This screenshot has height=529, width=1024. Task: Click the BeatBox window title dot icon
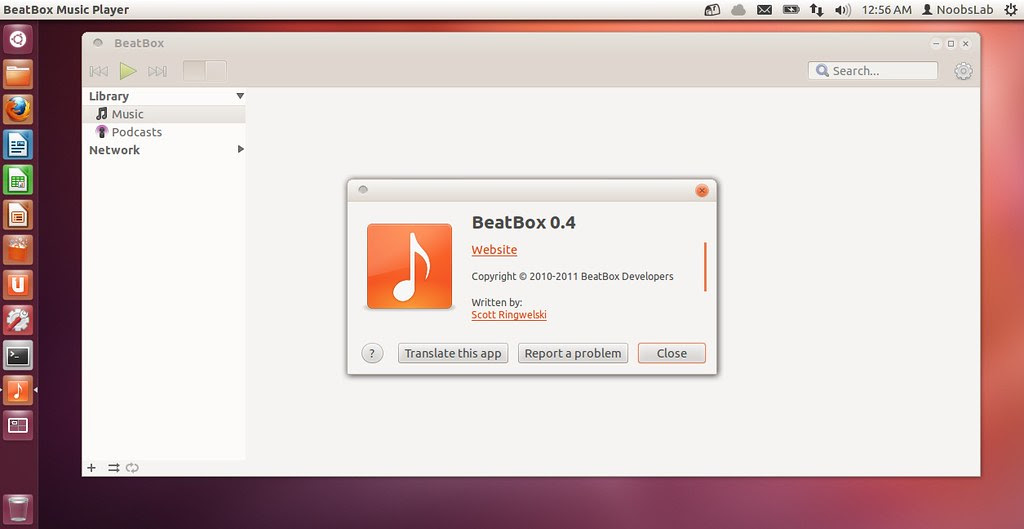click(x=98, y=43)
